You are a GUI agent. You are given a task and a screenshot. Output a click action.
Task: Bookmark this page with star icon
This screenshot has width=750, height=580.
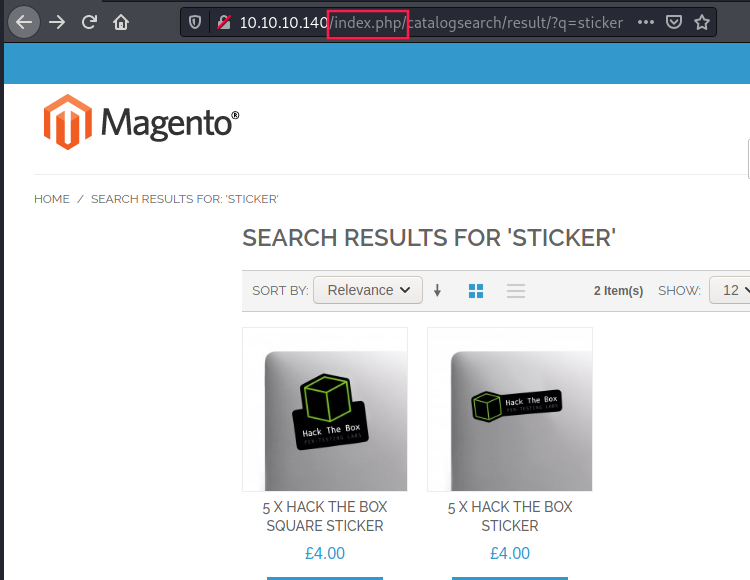click(x=702, y=22)
